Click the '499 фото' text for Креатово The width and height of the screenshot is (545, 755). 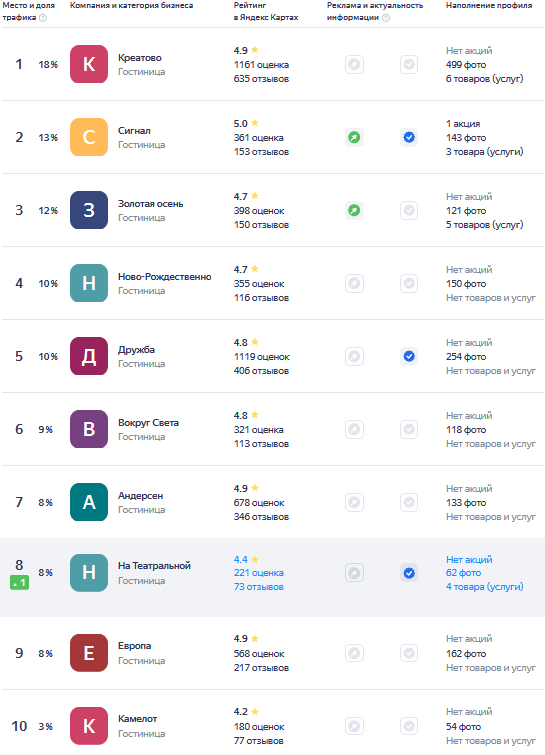point(466,65)
